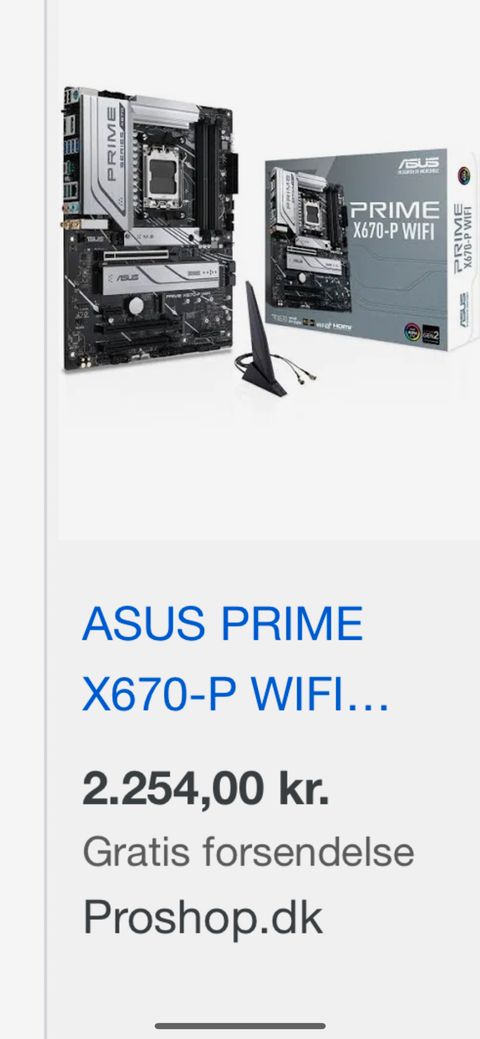Click the WiFi antenna accessory in the image
The image size is (480, 1039).
(x=265, y=345)
